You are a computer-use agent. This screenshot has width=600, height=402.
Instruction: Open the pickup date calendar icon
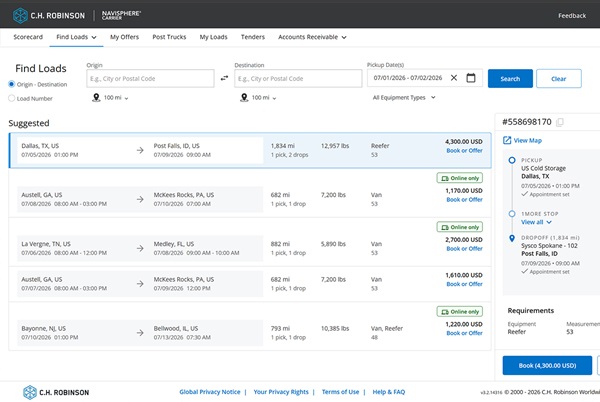tap(471, 78)
